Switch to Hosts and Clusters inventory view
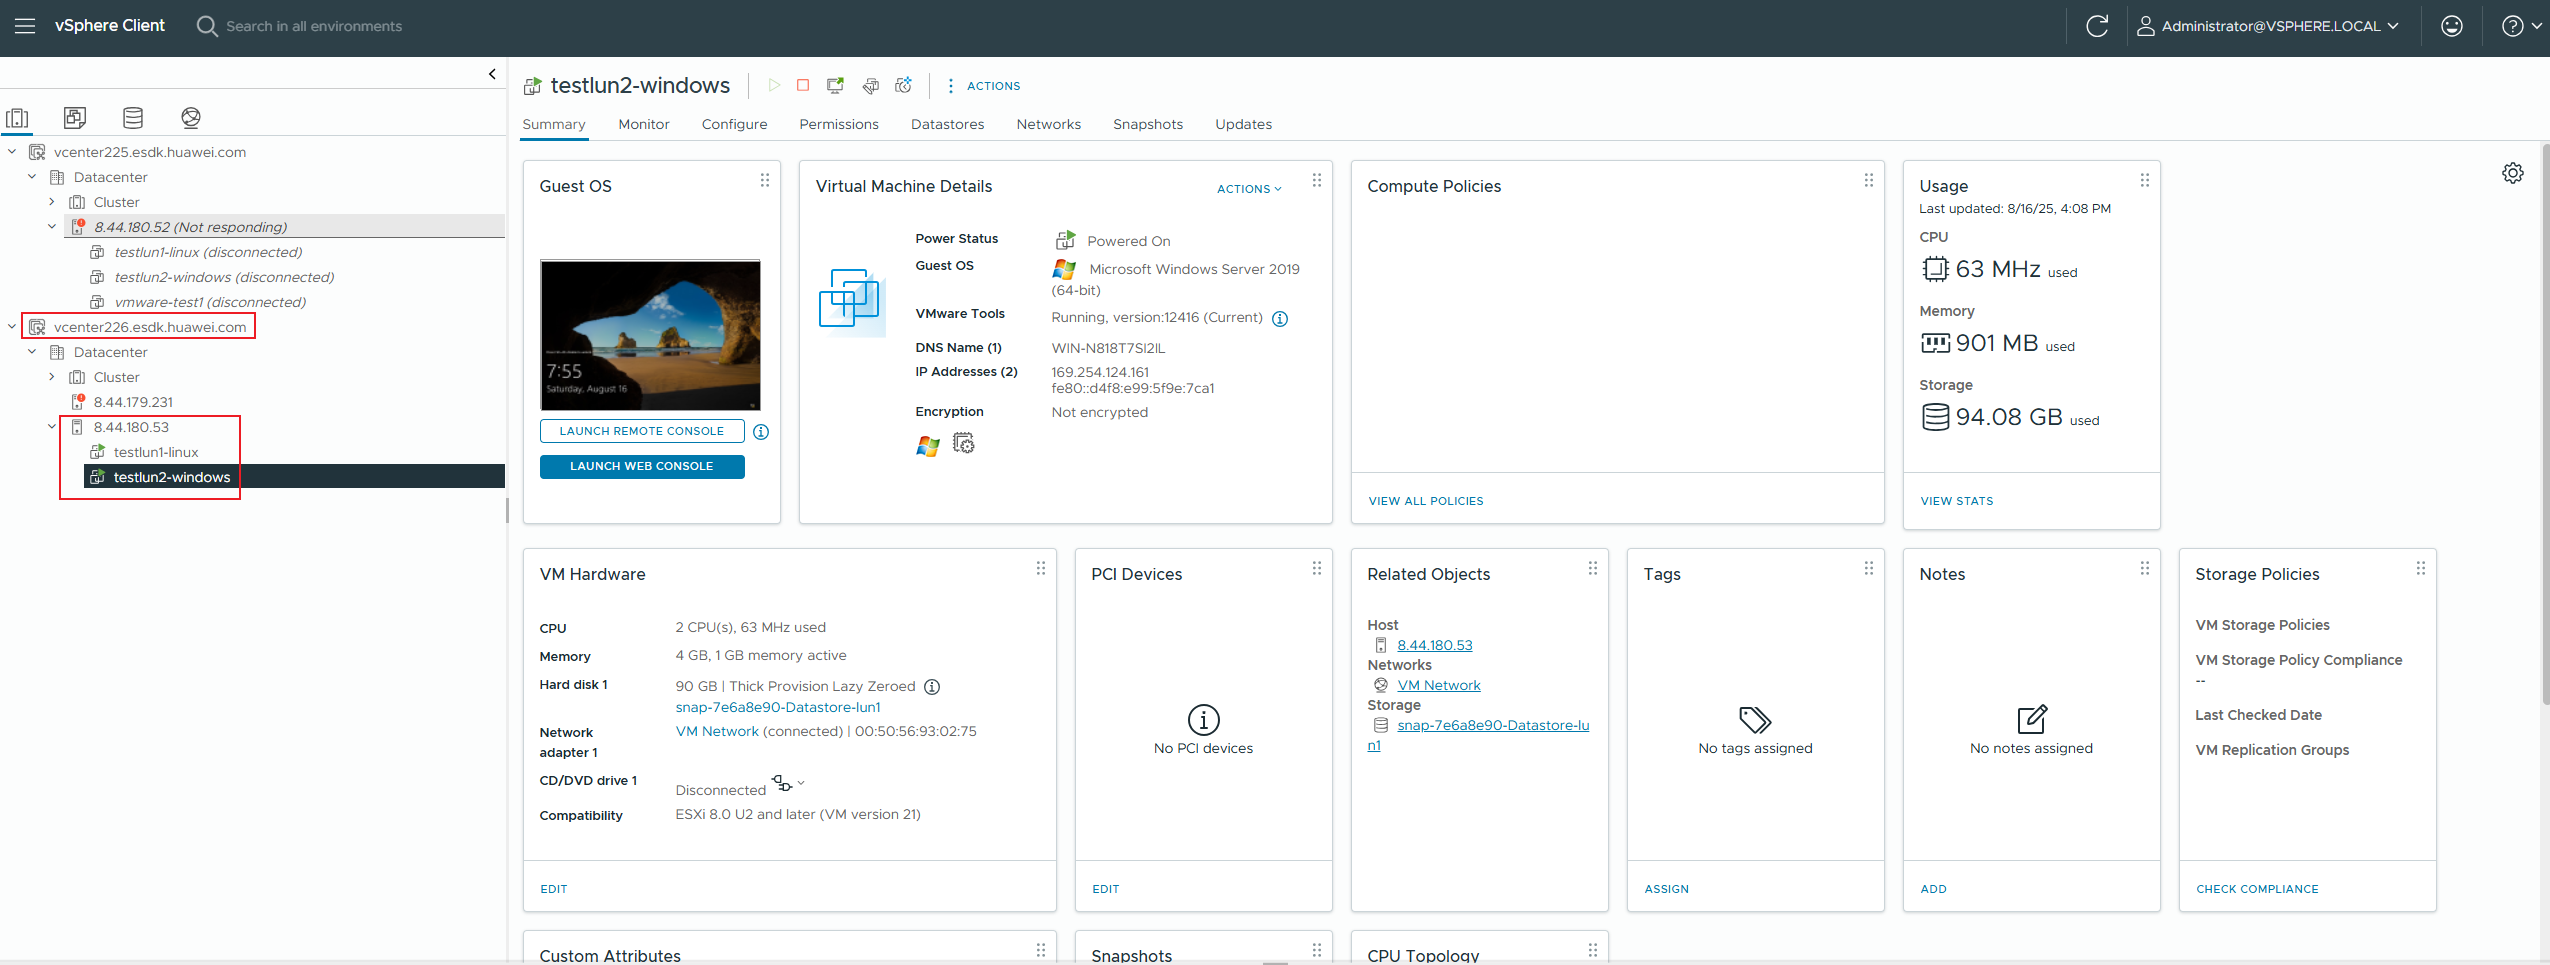Screen dimensions: 2550x965 tap(17, 118)
